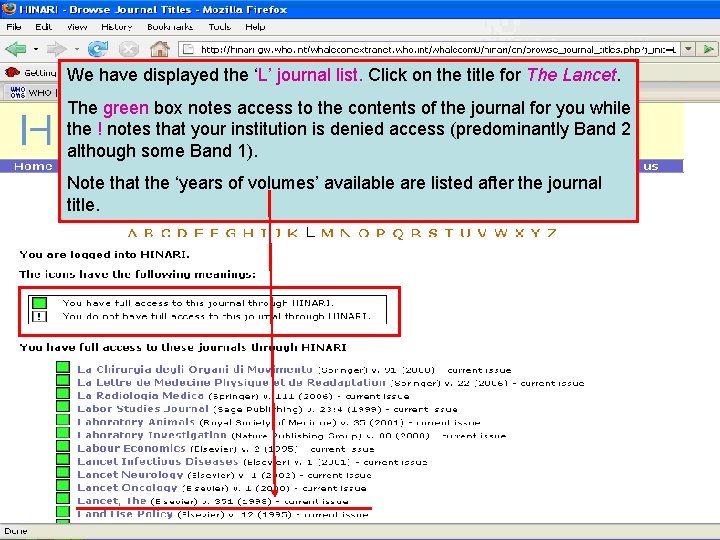
Task: Click green access icon beside Lancet Oncology
Action: pos(63,485)
